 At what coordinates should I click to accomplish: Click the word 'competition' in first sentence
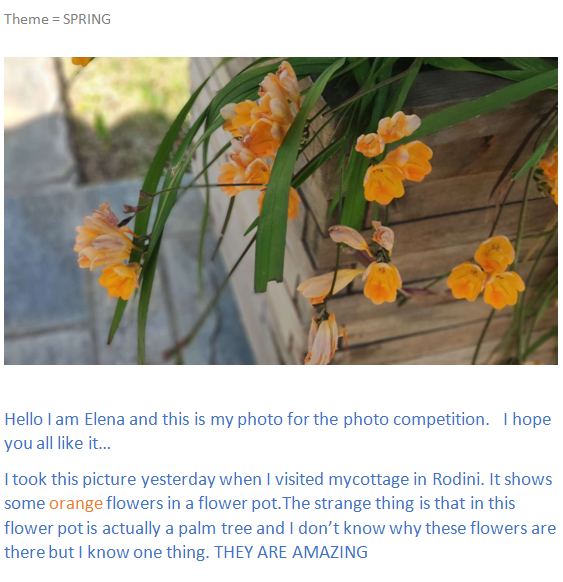point(441,420)
